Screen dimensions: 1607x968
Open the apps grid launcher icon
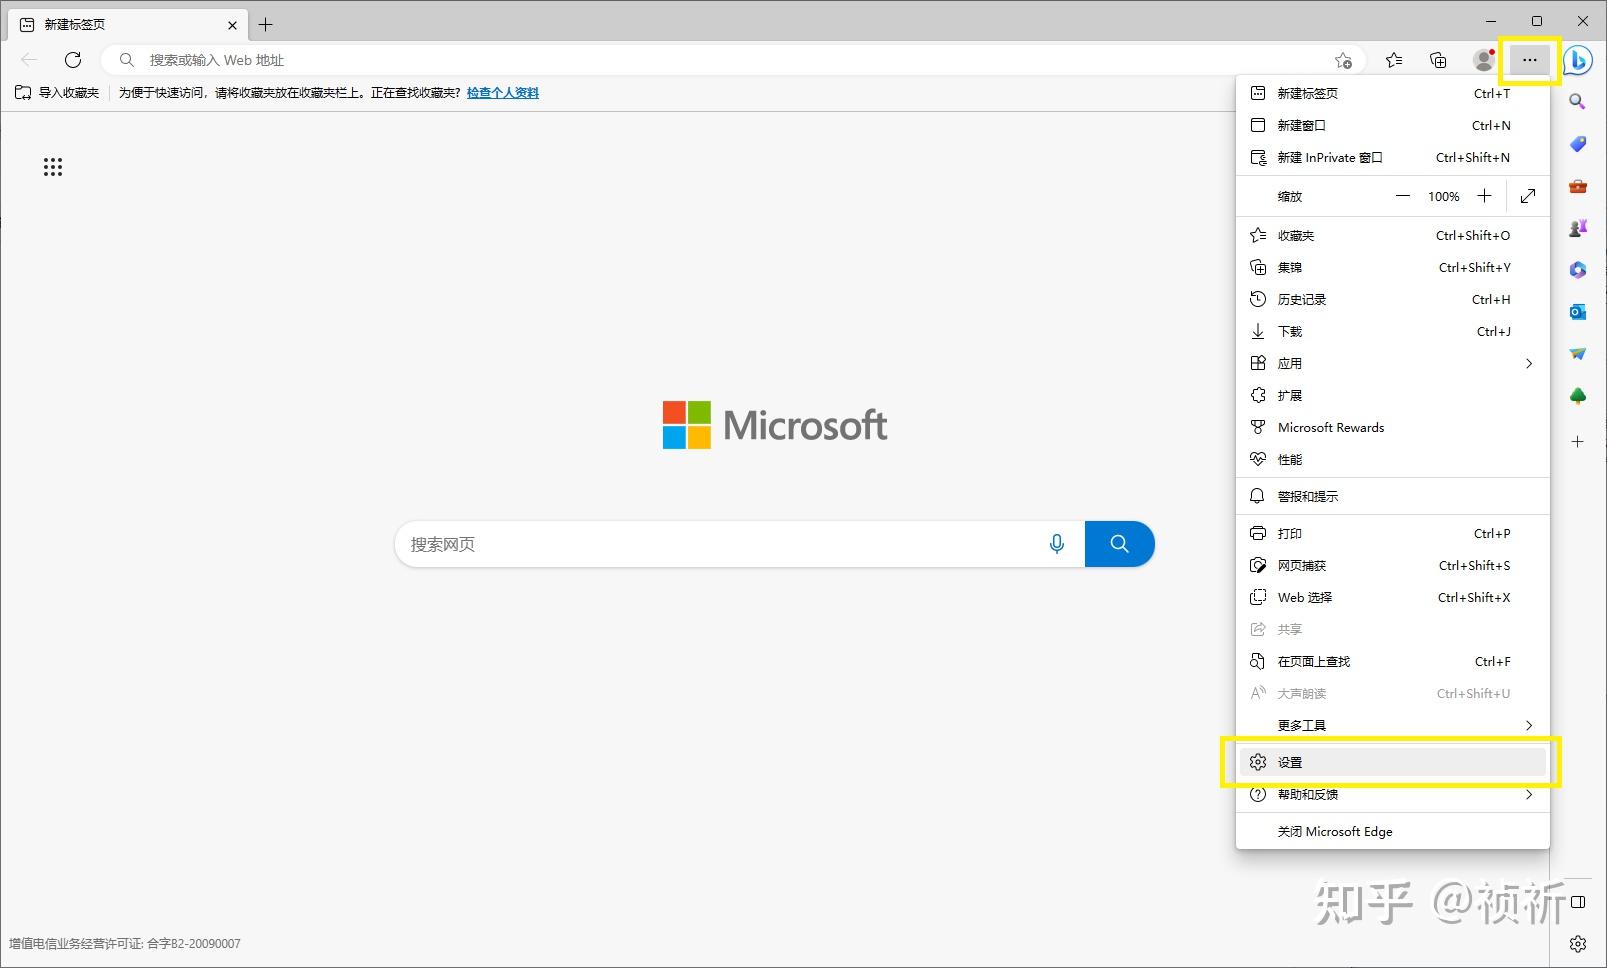[x=53, y=167]
